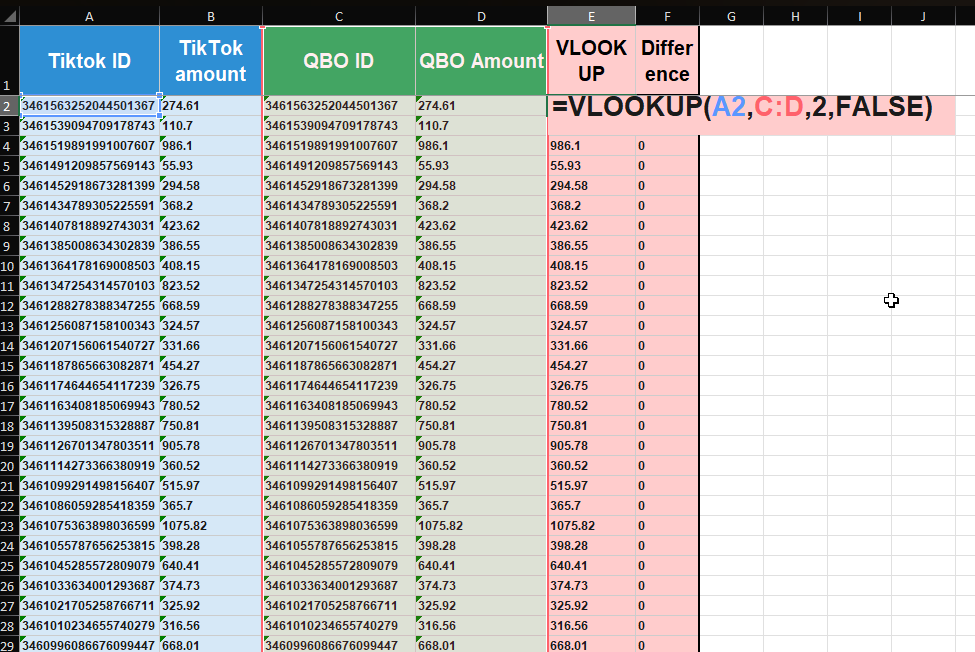Select entire row 2 via row header
Screen dimensions: 975x652
(8, 106)
